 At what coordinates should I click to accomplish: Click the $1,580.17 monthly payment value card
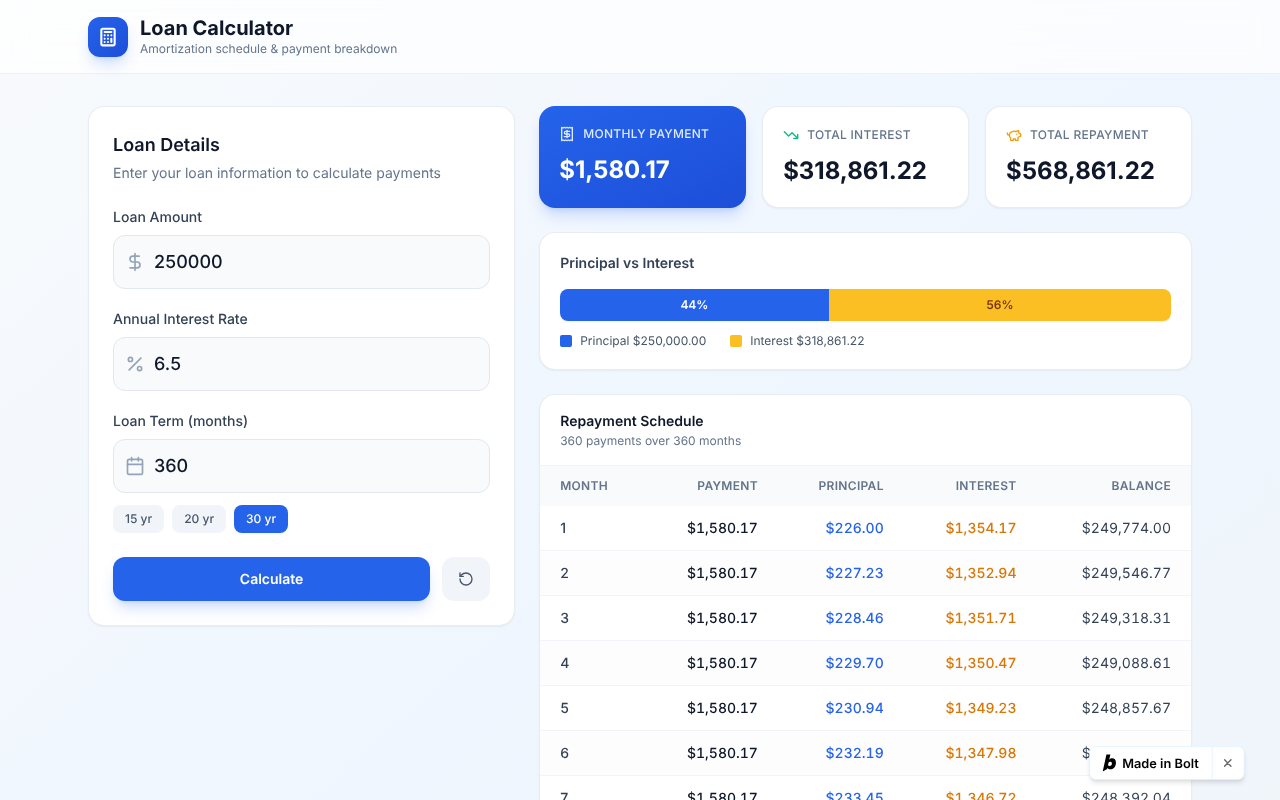pyautogui.click(x=642, y=157)
